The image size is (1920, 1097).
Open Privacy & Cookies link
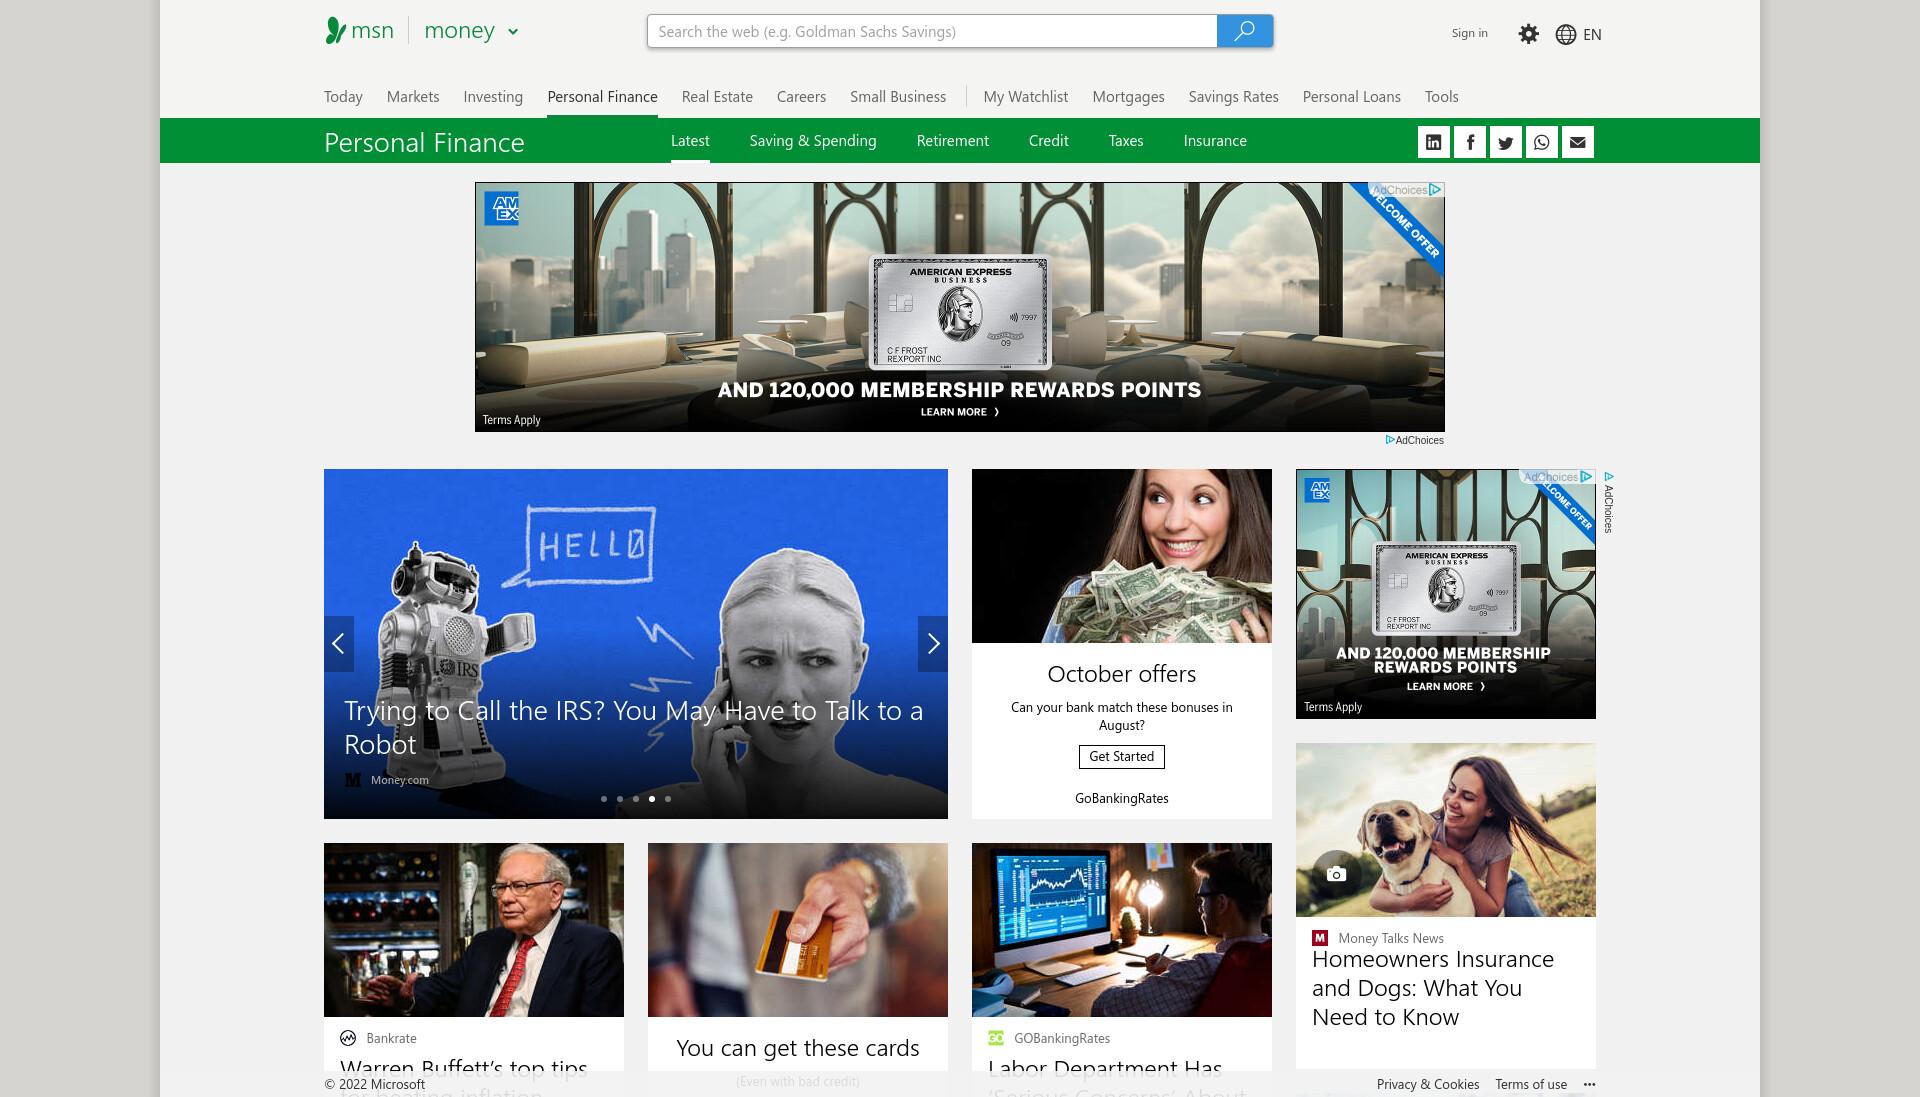coord(1427,1084)
